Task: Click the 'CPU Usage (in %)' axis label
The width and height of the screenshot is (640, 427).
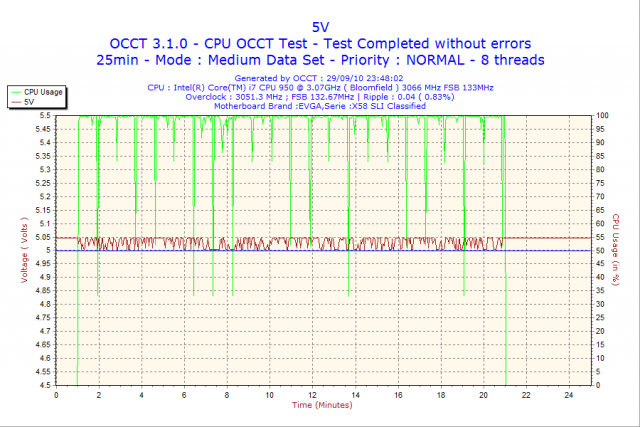Action: pyautogui.click(x=616, y=250)
